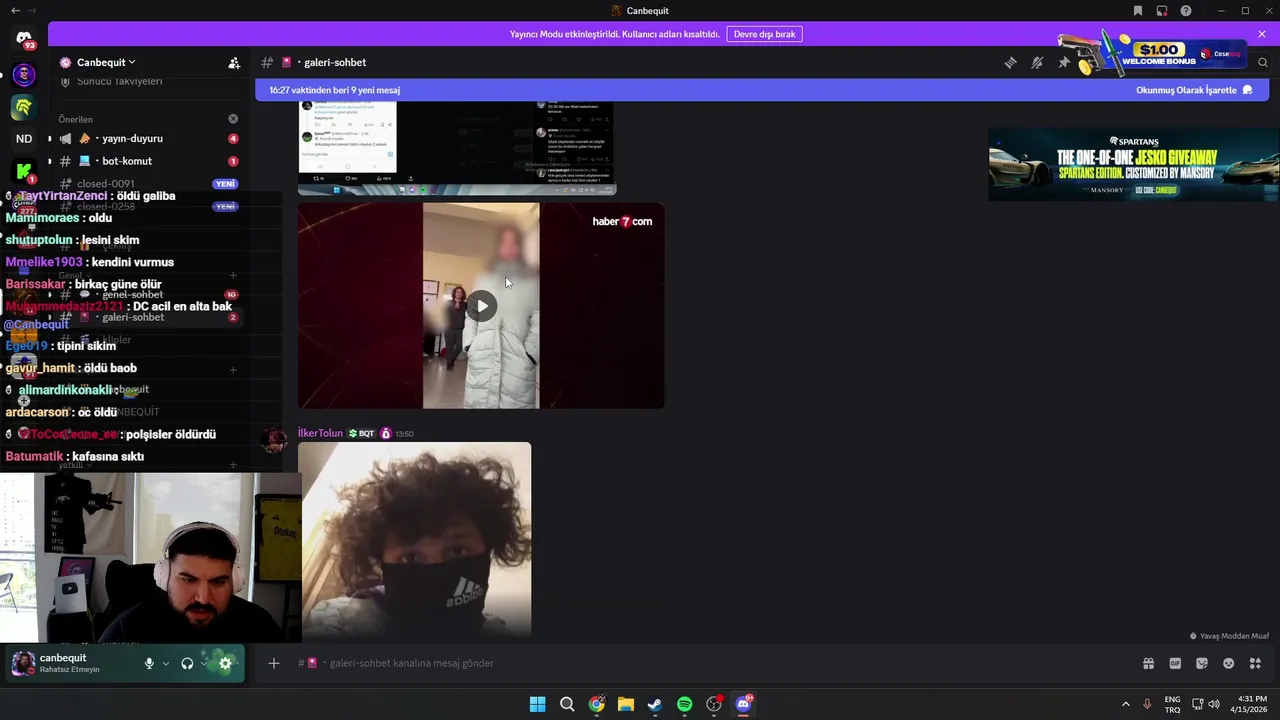The image size is (1280, 720).
Task: Open the GIF picker
Action: 1175,663
